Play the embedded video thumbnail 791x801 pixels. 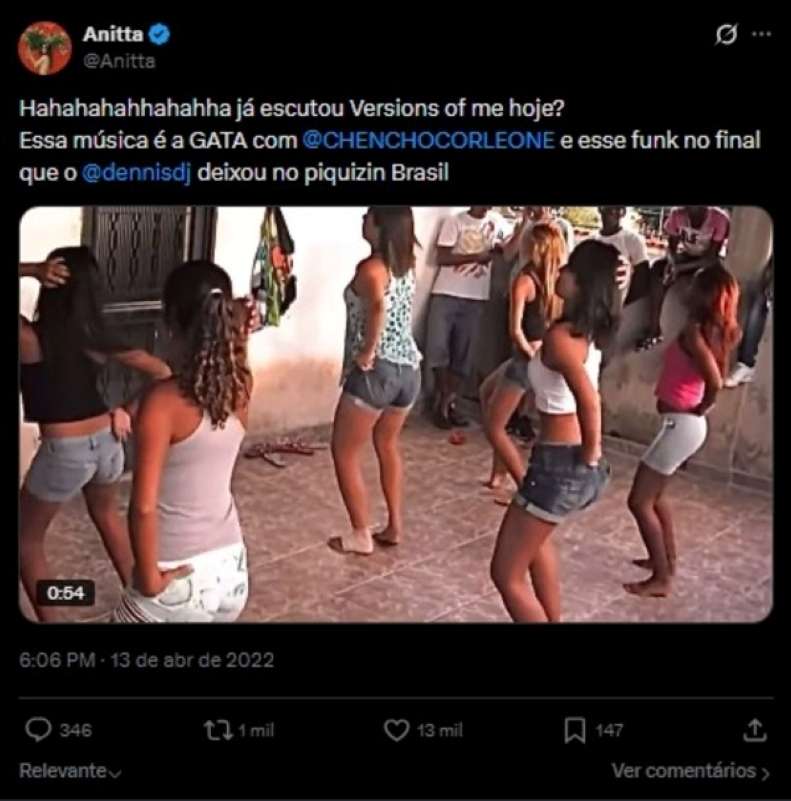point(396,414)
